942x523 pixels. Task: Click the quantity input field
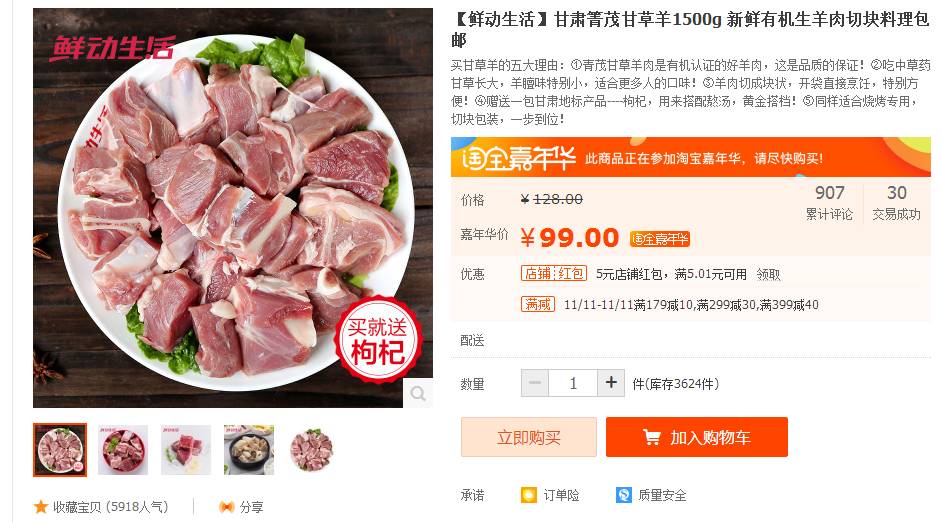coord(573,383)
